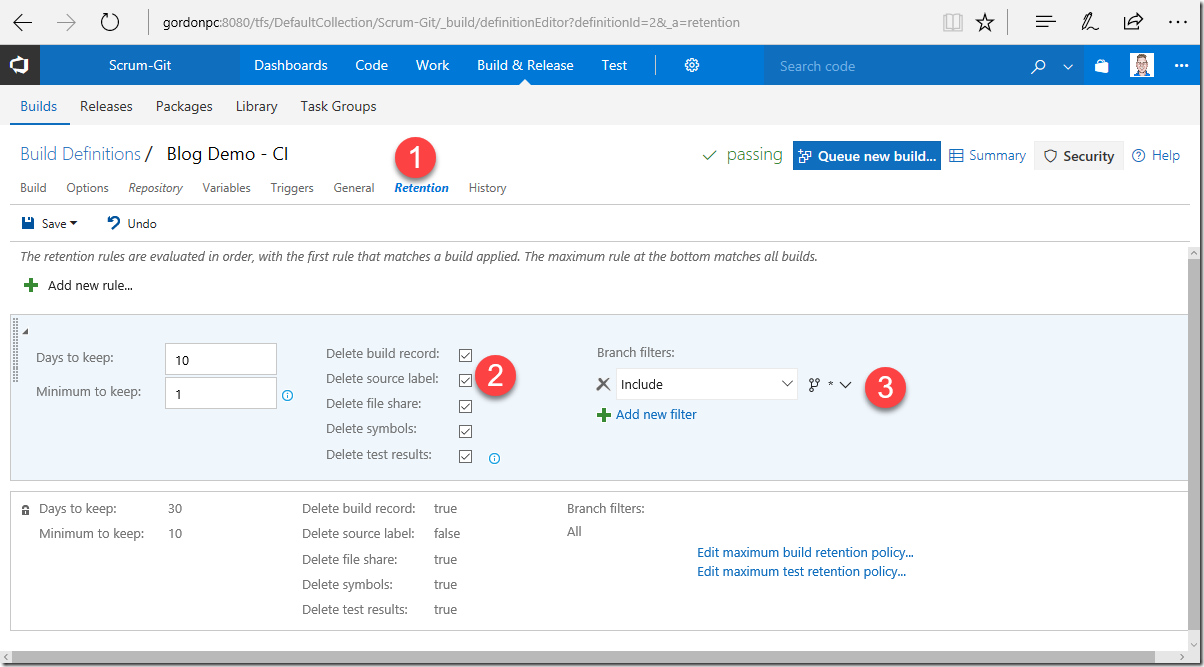Click Edit maximum test retention policy link
The image size is (1204, 667).
[x=801, y=572]
